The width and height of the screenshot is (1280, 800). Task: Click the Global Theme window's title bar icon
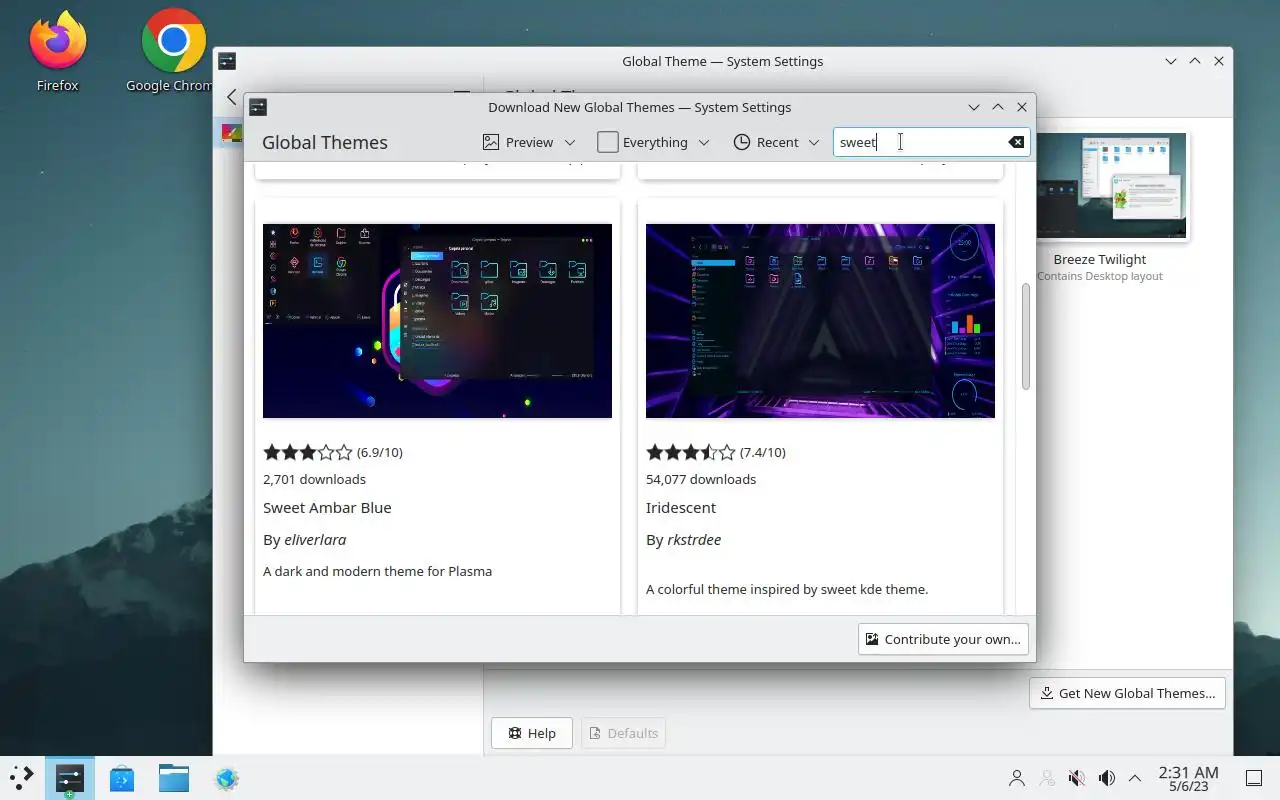pyautogui.click(x=227, y=61)
